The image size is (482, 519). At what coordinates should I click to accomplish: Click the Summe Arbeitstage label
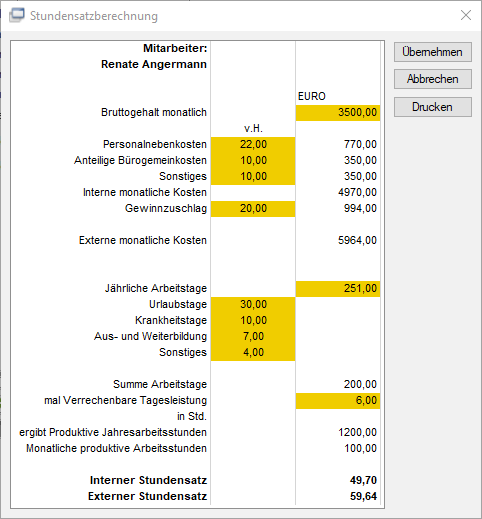click(160, 384)
